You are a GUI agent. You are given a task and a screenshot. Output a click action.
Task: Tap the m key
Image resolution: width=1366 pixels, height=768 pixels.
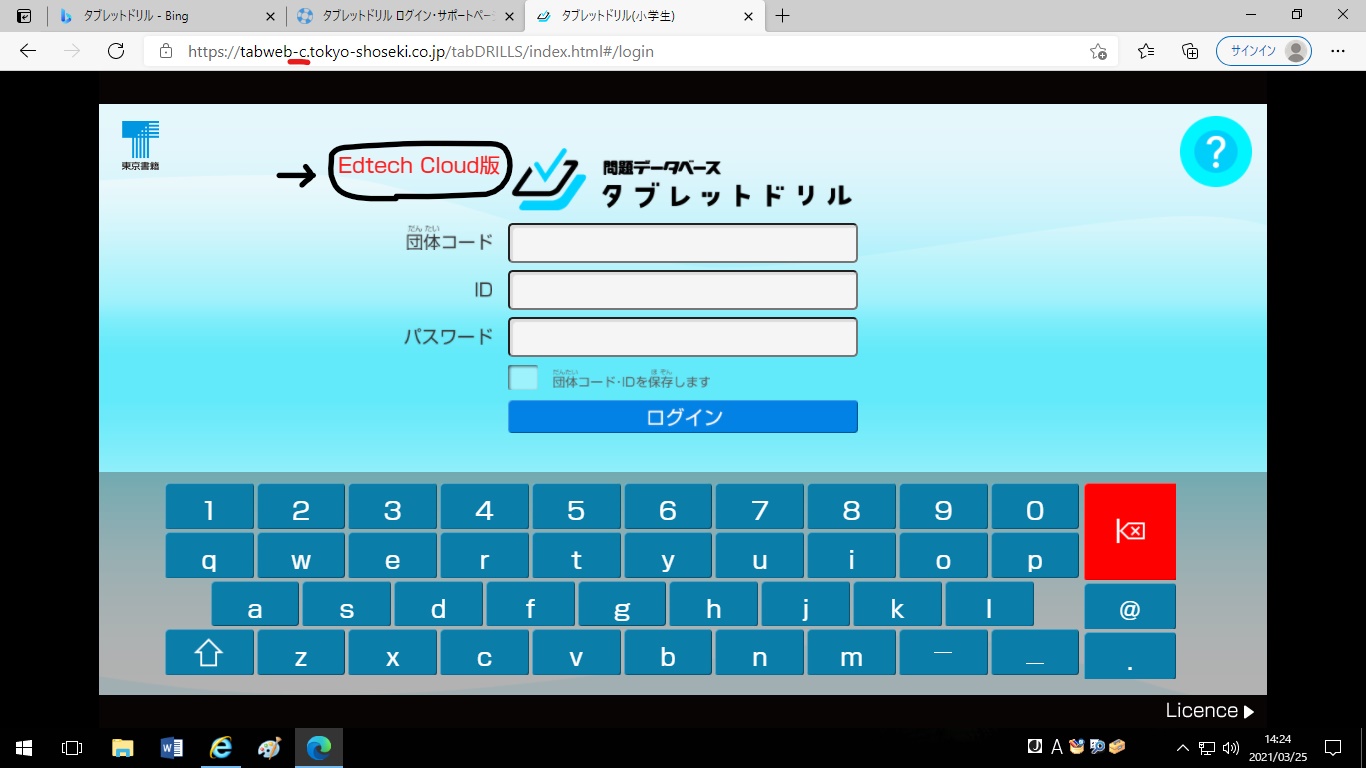pos(851,653)
